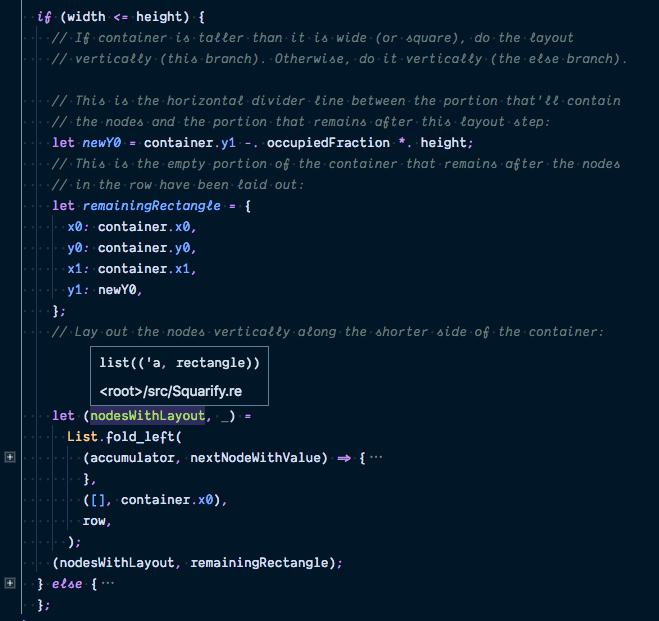Click the if keyword at top
The image size is (659, 621).
point(44,17)
